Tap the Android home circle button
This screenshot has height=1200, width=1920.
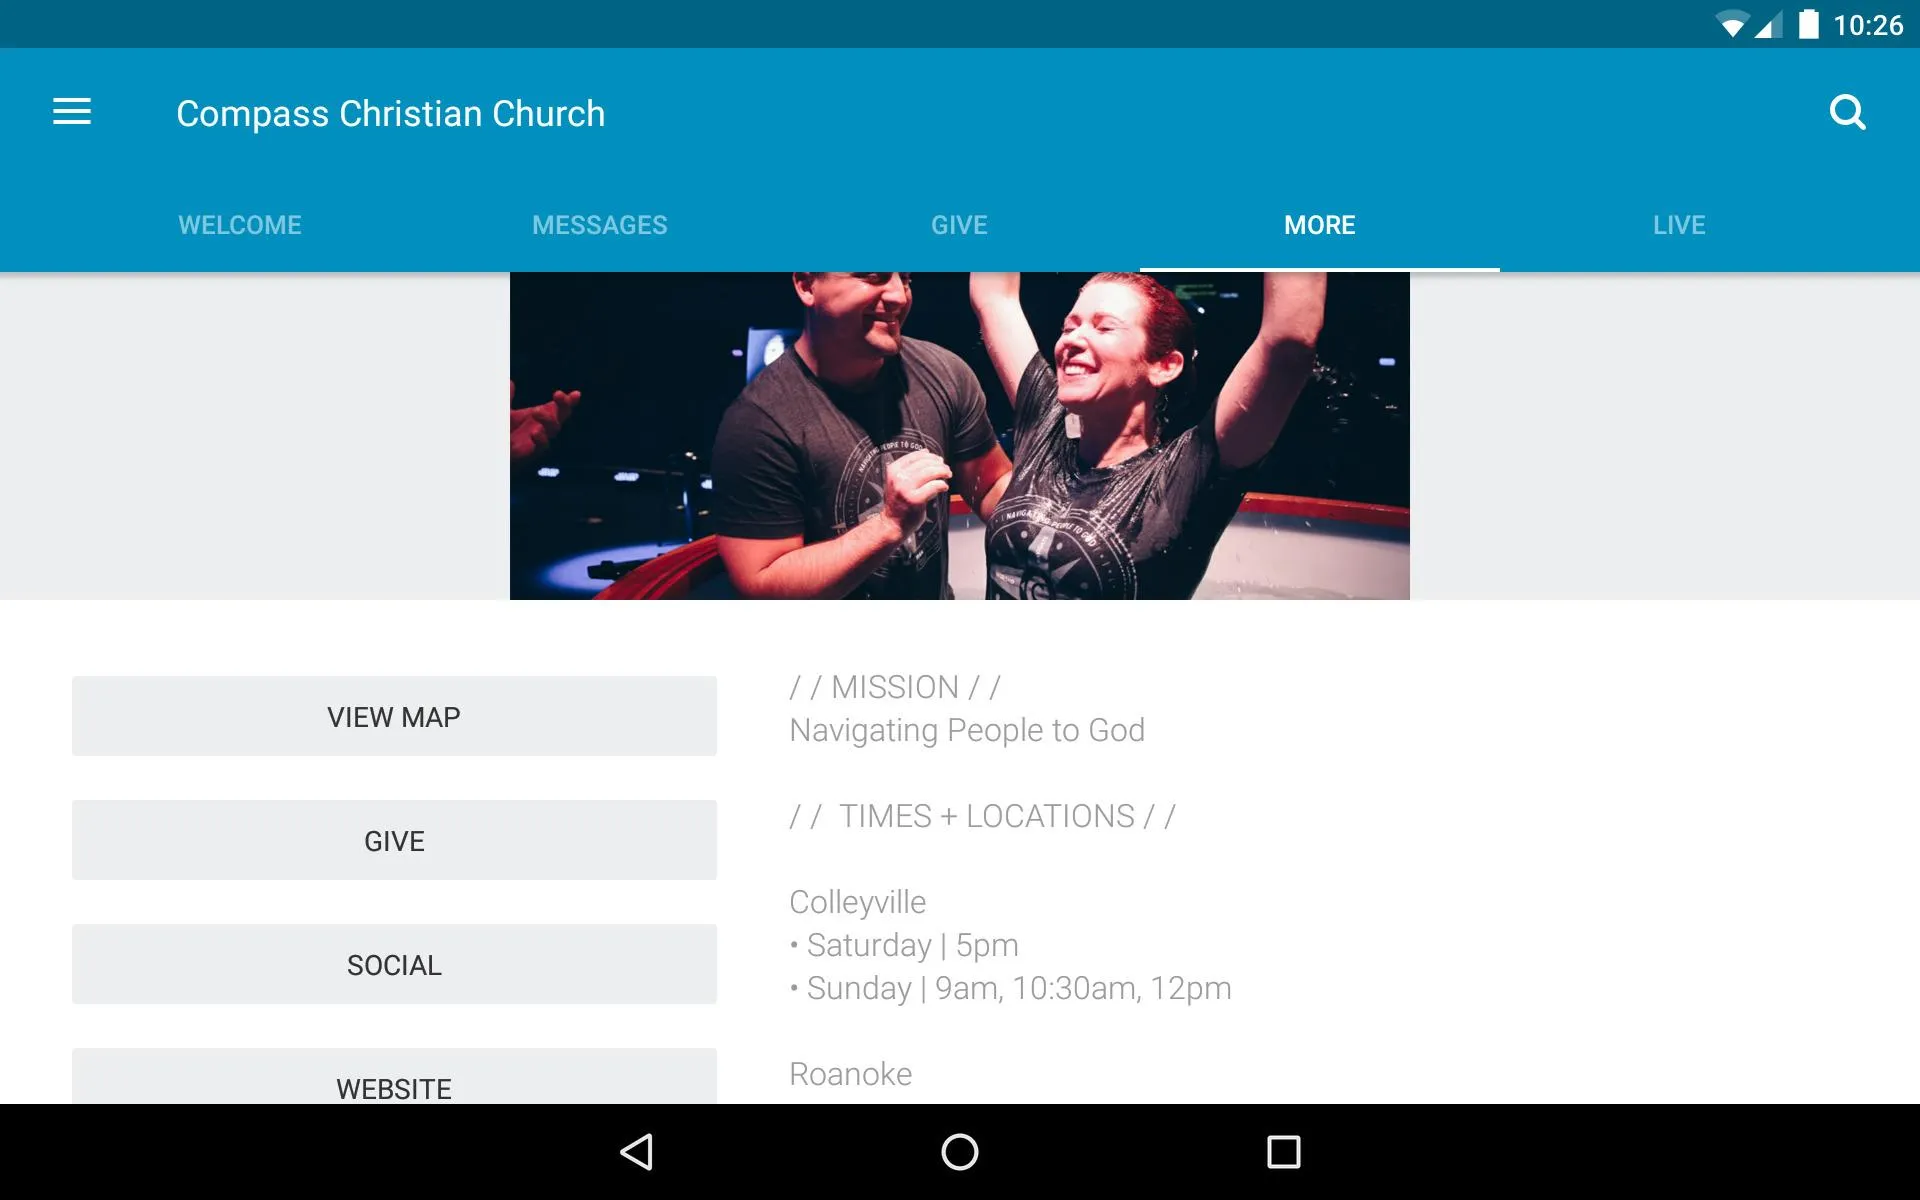(960, 1152)
